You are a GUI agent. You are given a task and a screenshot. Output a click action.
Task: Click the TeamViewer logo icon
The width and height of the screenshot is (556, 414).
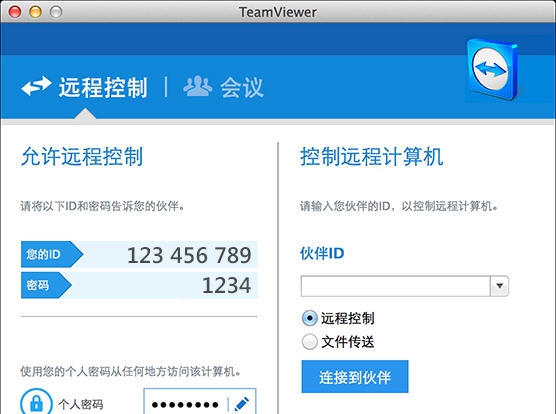pos(493,70)
